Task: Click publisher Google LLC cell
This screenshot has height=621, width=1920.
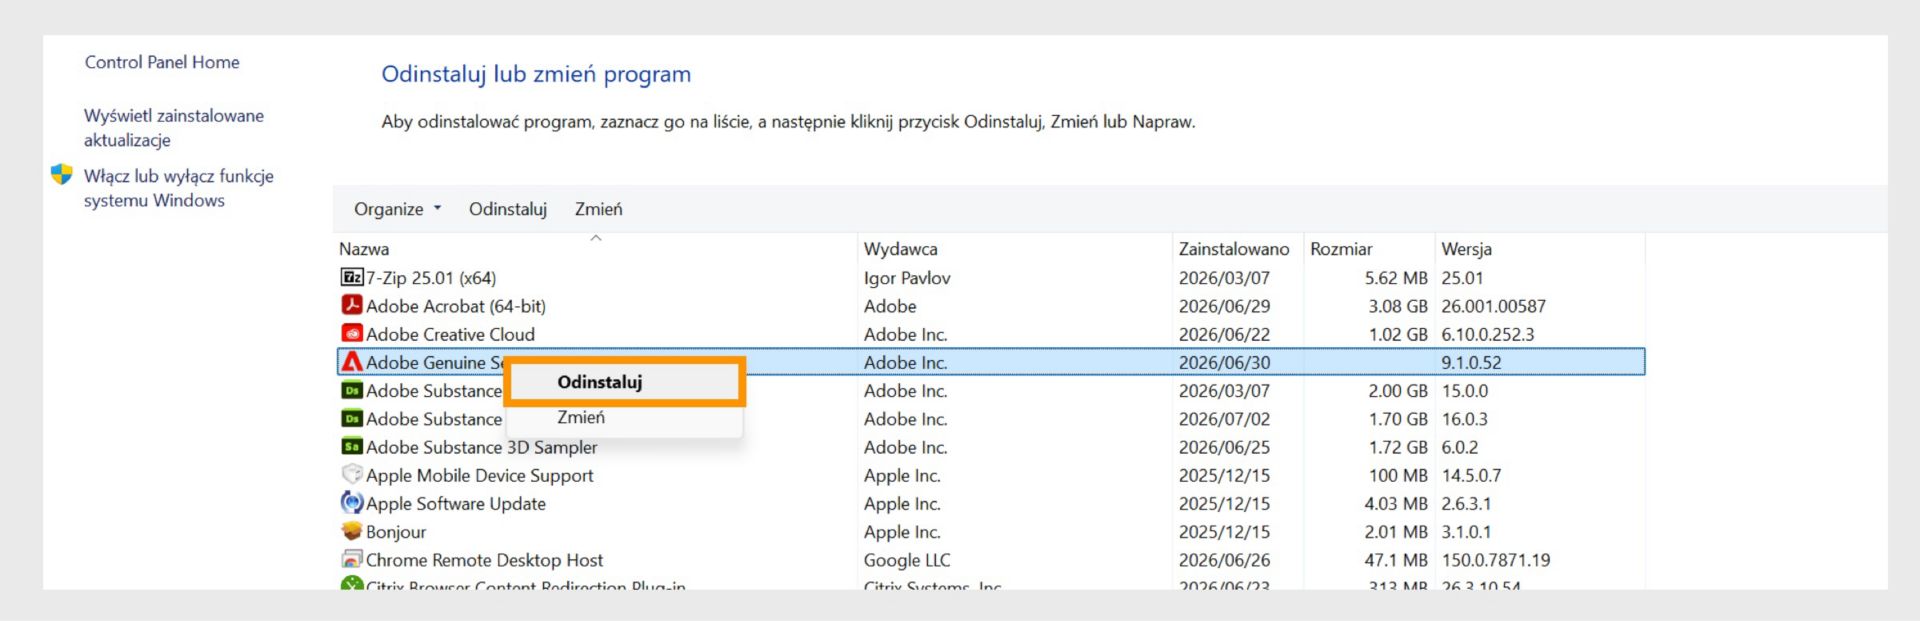Action: point(907,560)
